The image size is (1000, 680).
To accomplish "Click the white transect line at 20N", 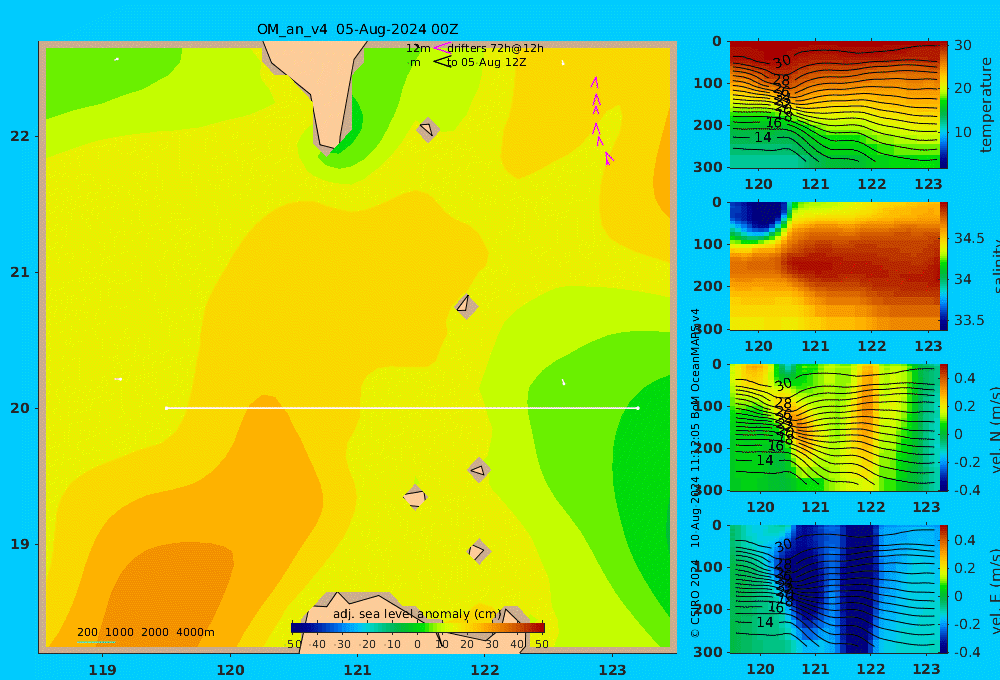I will point(402,408).
